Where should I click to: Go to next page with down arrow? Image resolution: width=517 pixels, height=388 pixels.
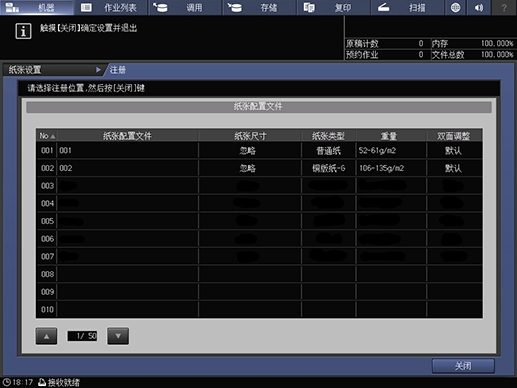pyautogui.click(x=118, y=336)
